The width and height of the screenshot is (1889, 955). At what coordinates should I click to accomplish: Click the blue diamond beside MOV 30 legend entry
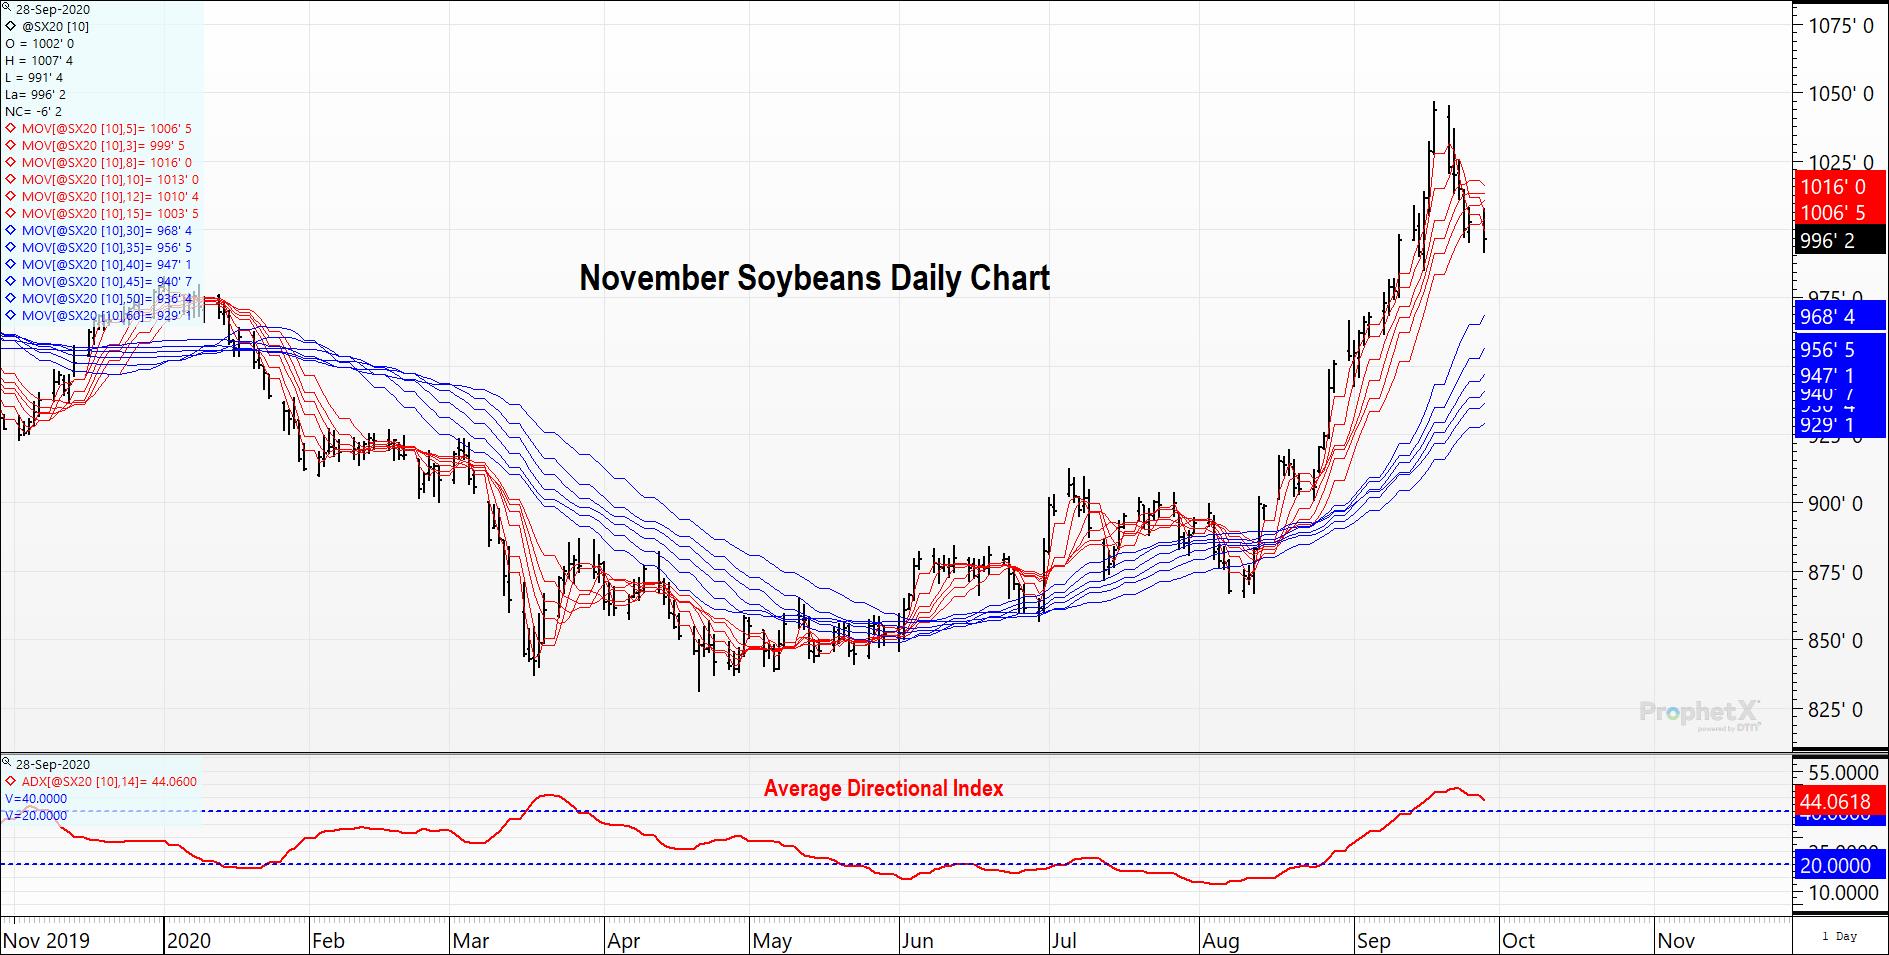click(10, 231)
